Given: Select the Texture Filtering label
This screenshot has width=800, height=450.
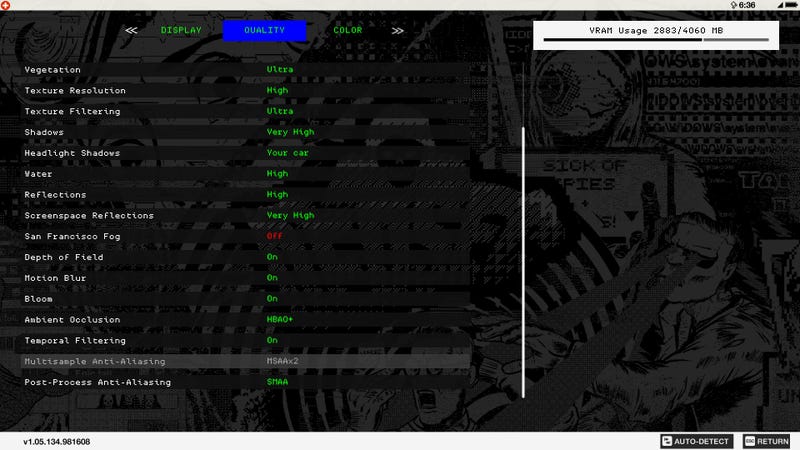Looking at the screenshot, I should [x=72, y=112].
